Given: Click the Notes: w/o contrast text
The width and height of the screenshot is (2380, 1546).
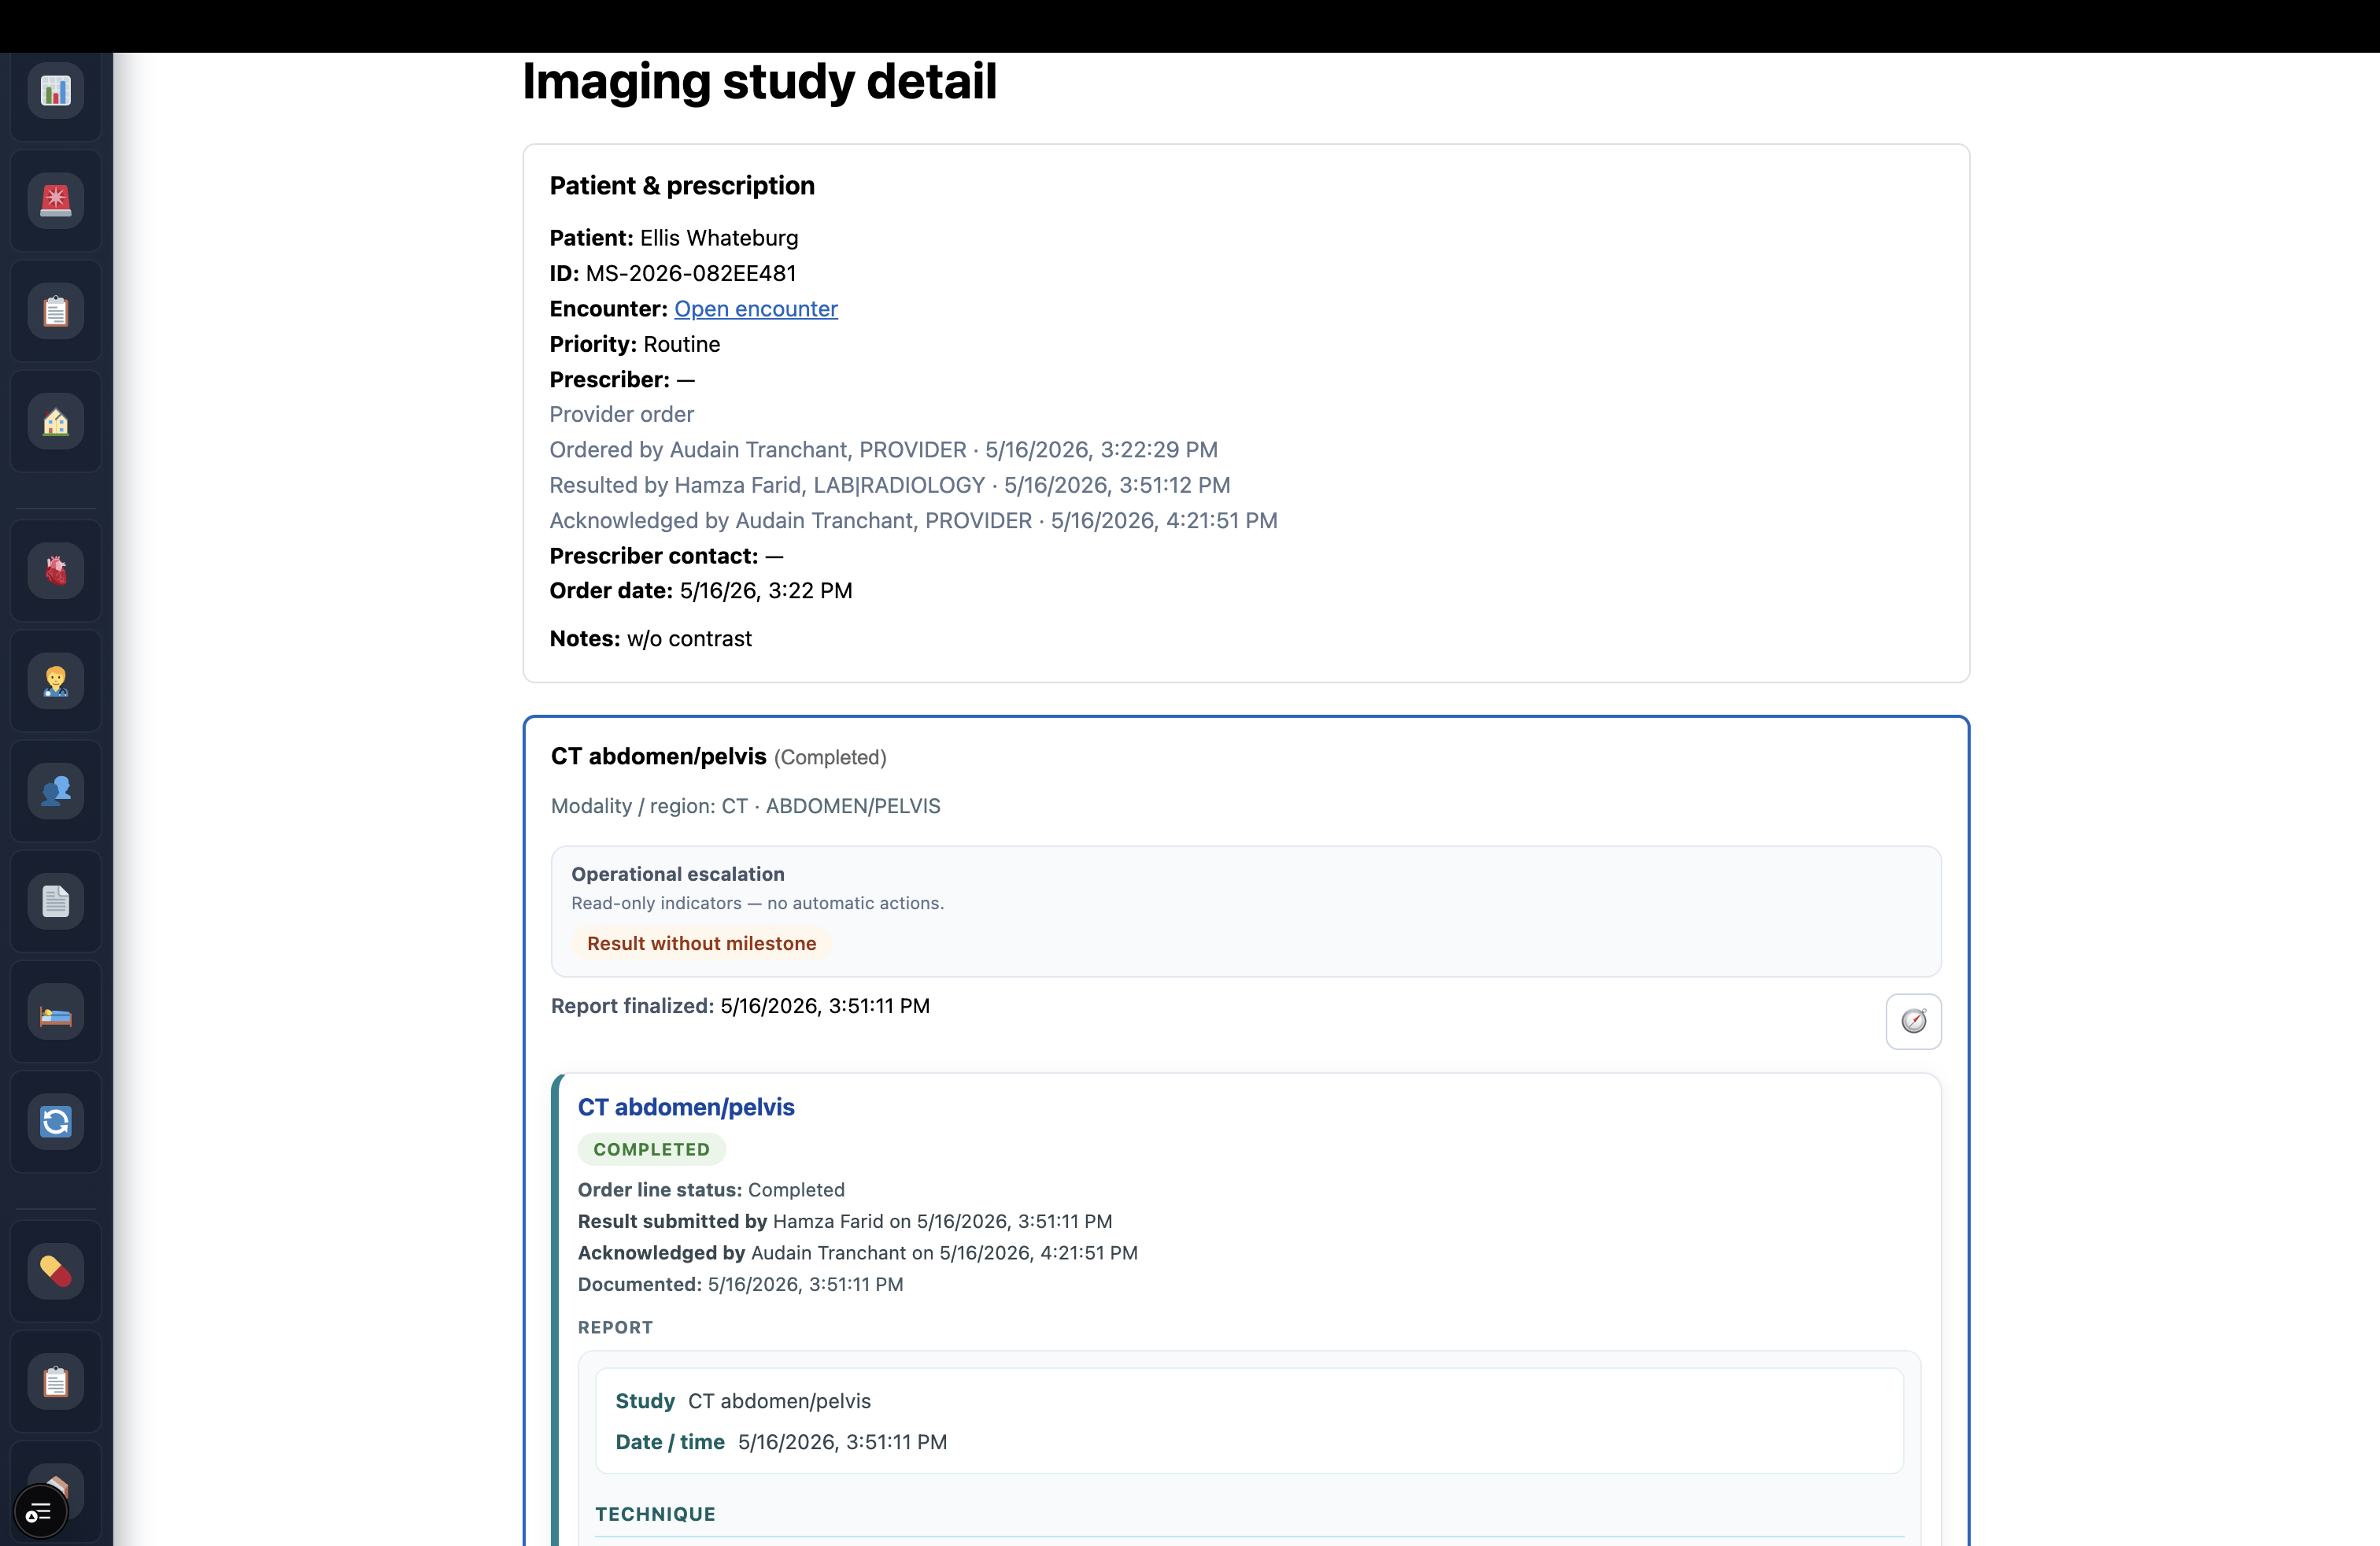Looking at the screenshot, I should [651, 639].
